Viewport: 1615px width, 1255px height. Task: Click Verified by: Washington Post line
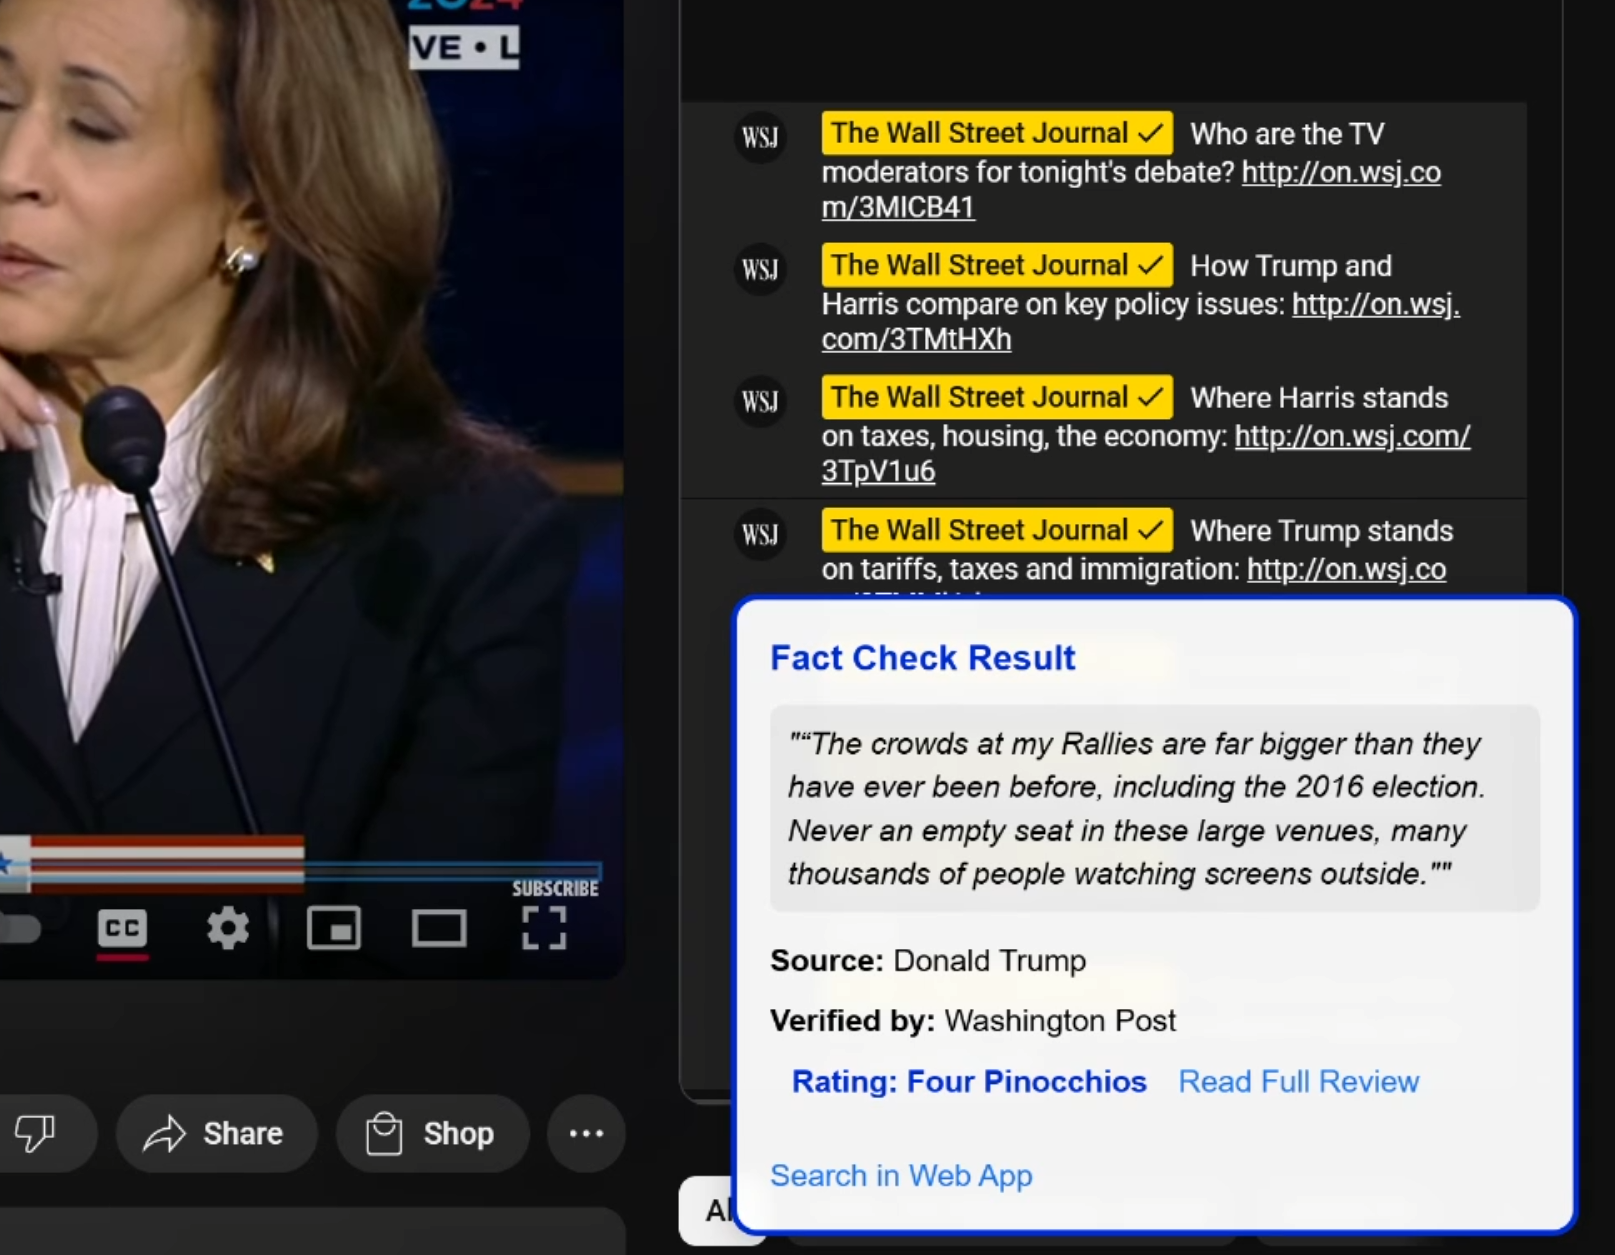[x=973, y=1020]
